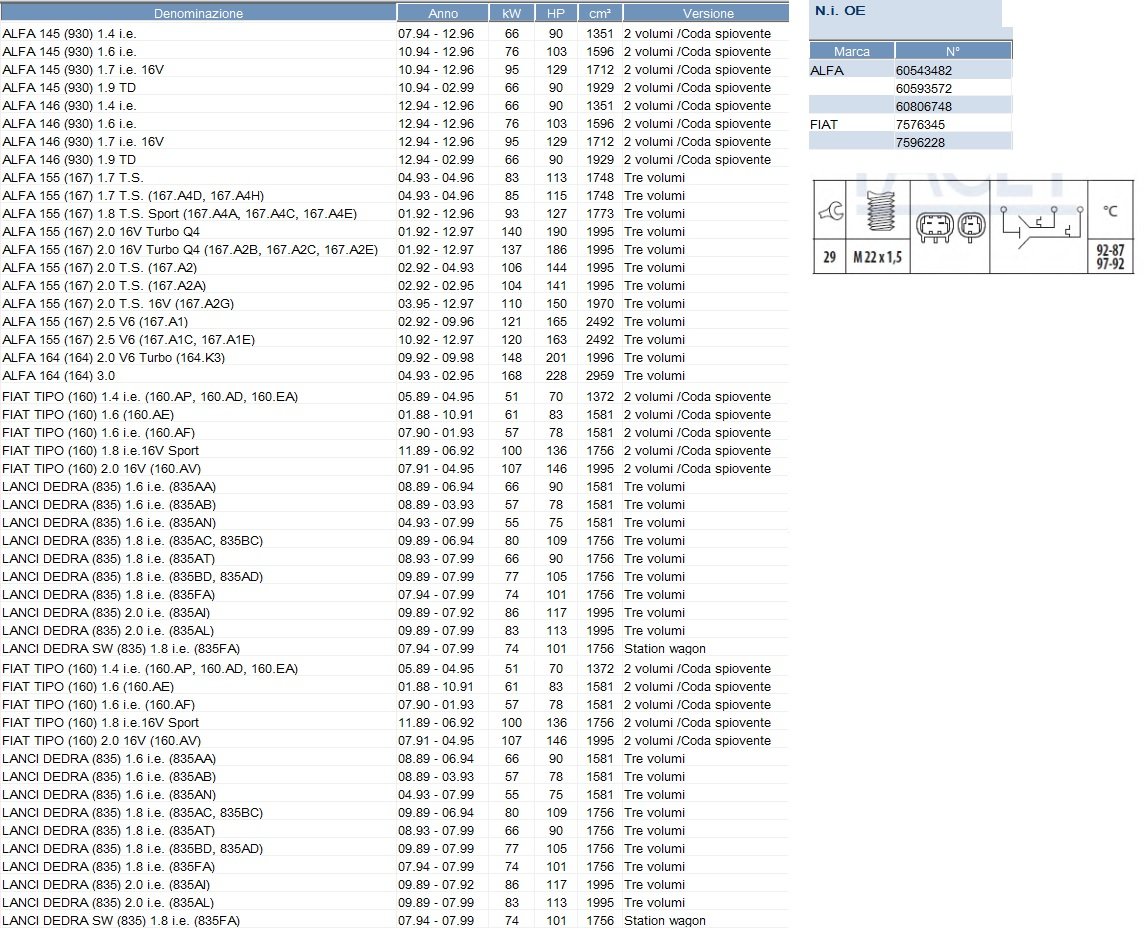Select row ALFA 146 (930) 1.9 TD
Viewport: 1145px width, 935px height.
[x=394, y=159]
